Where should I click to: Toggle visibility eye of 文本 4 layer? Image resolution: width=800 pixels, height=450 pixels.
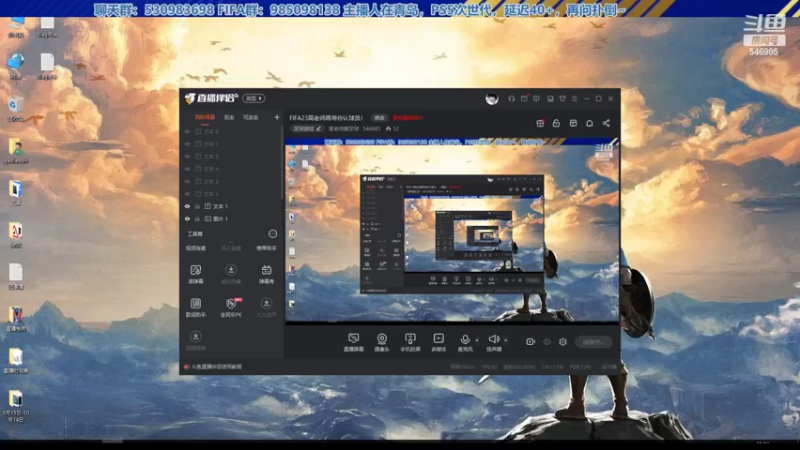[x=187, y=169]
